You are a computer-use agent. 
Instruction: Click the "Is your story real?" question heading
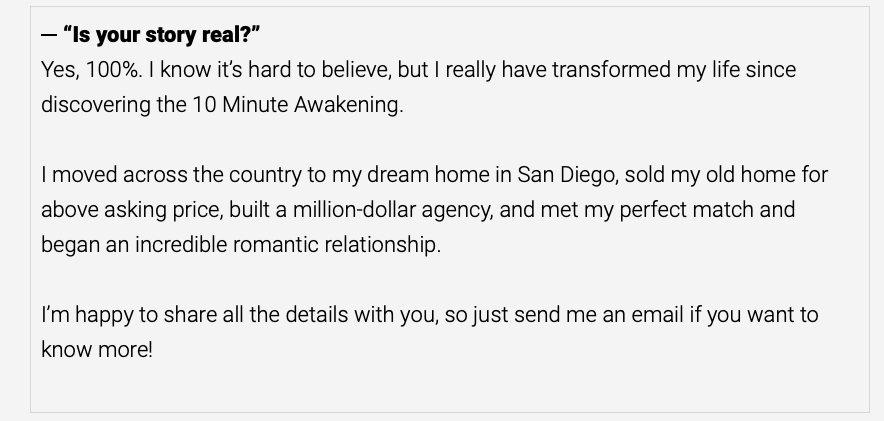(161, 35)
